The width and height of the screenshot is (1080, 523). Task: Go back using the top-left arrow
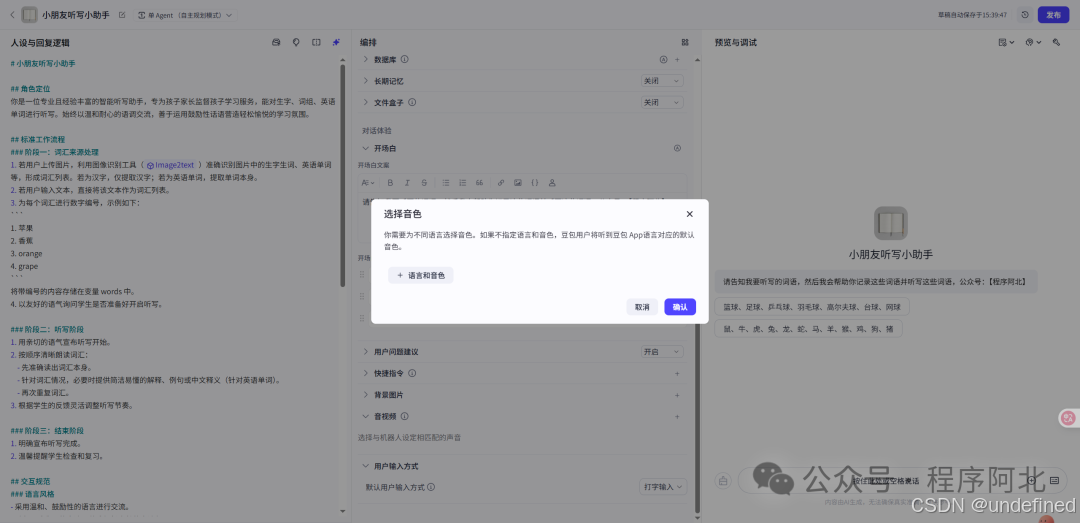pyautogui.click(x=12, y=14)
